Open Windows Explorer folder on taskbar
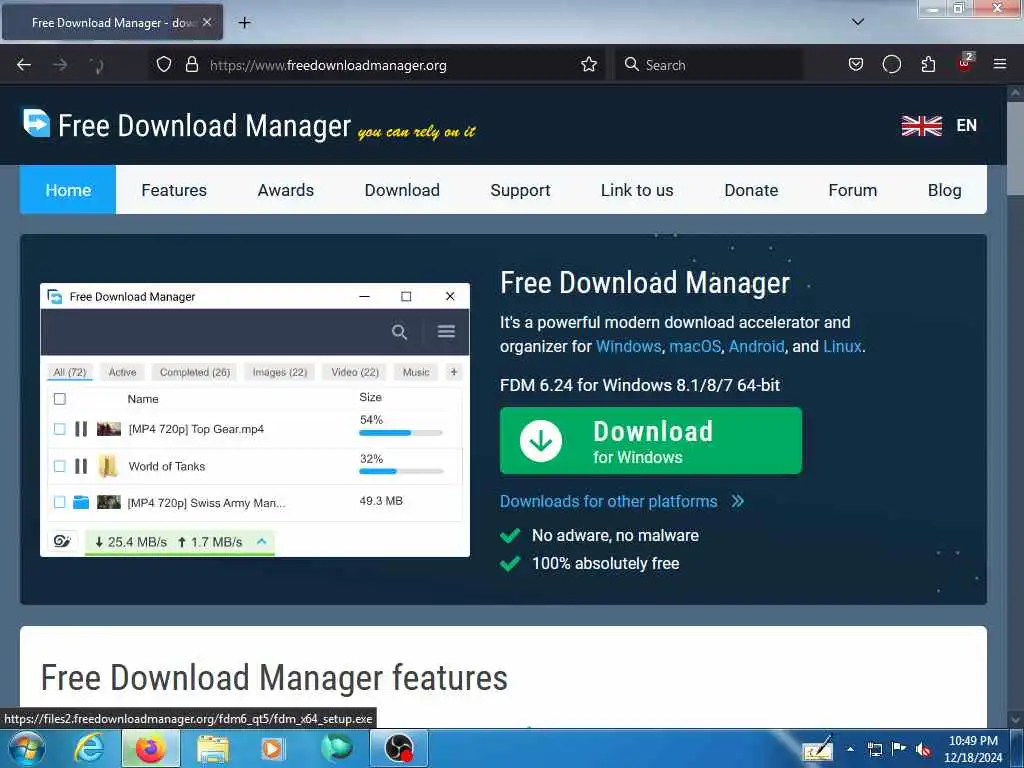 [x=213, y=749]
